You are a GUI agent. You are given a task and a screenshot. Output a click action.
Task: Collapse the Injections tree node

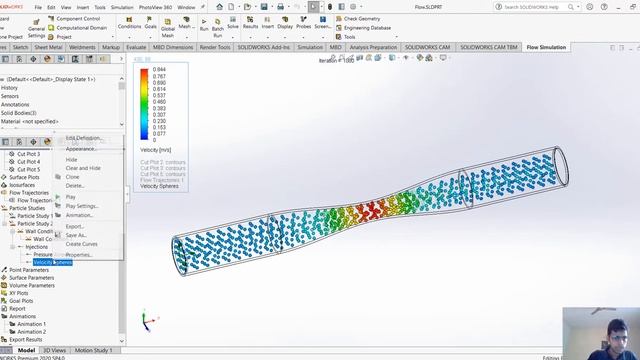coord(13,247)
